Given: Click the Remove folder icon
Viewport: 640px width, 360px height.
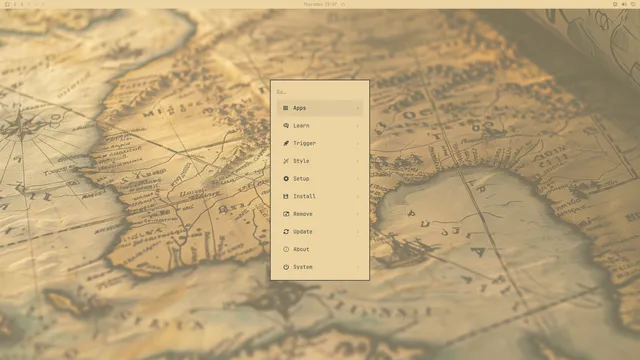Looking at the screenshot, I should point(286,214).
